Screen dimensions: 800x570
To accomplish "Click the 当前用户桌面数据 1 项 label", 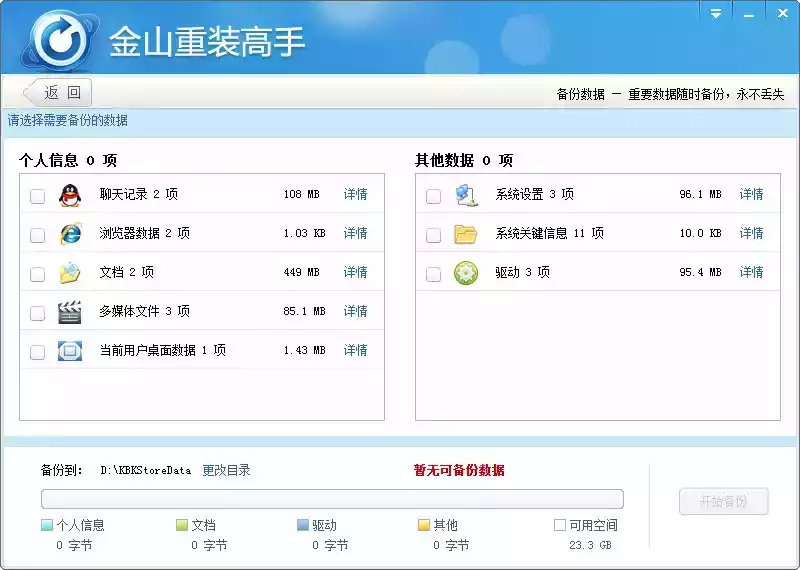I will pyautogui.click(x=162, y=350).
